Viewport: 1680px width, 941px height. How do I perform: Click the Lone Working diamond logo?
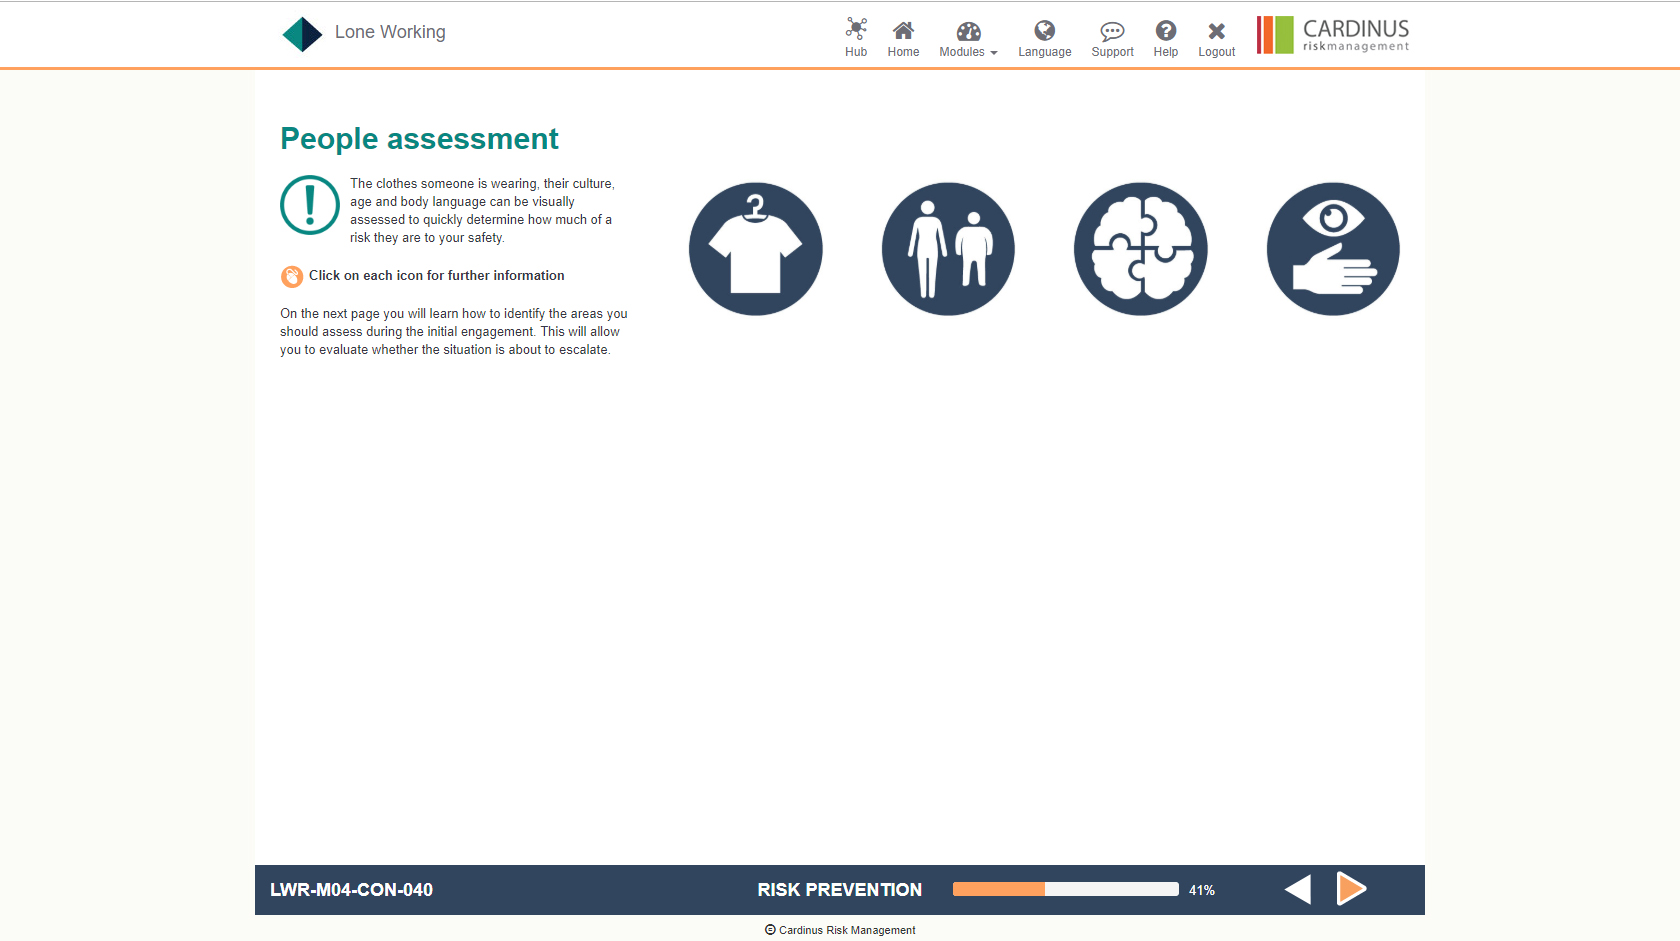click(x=302, y=34)
